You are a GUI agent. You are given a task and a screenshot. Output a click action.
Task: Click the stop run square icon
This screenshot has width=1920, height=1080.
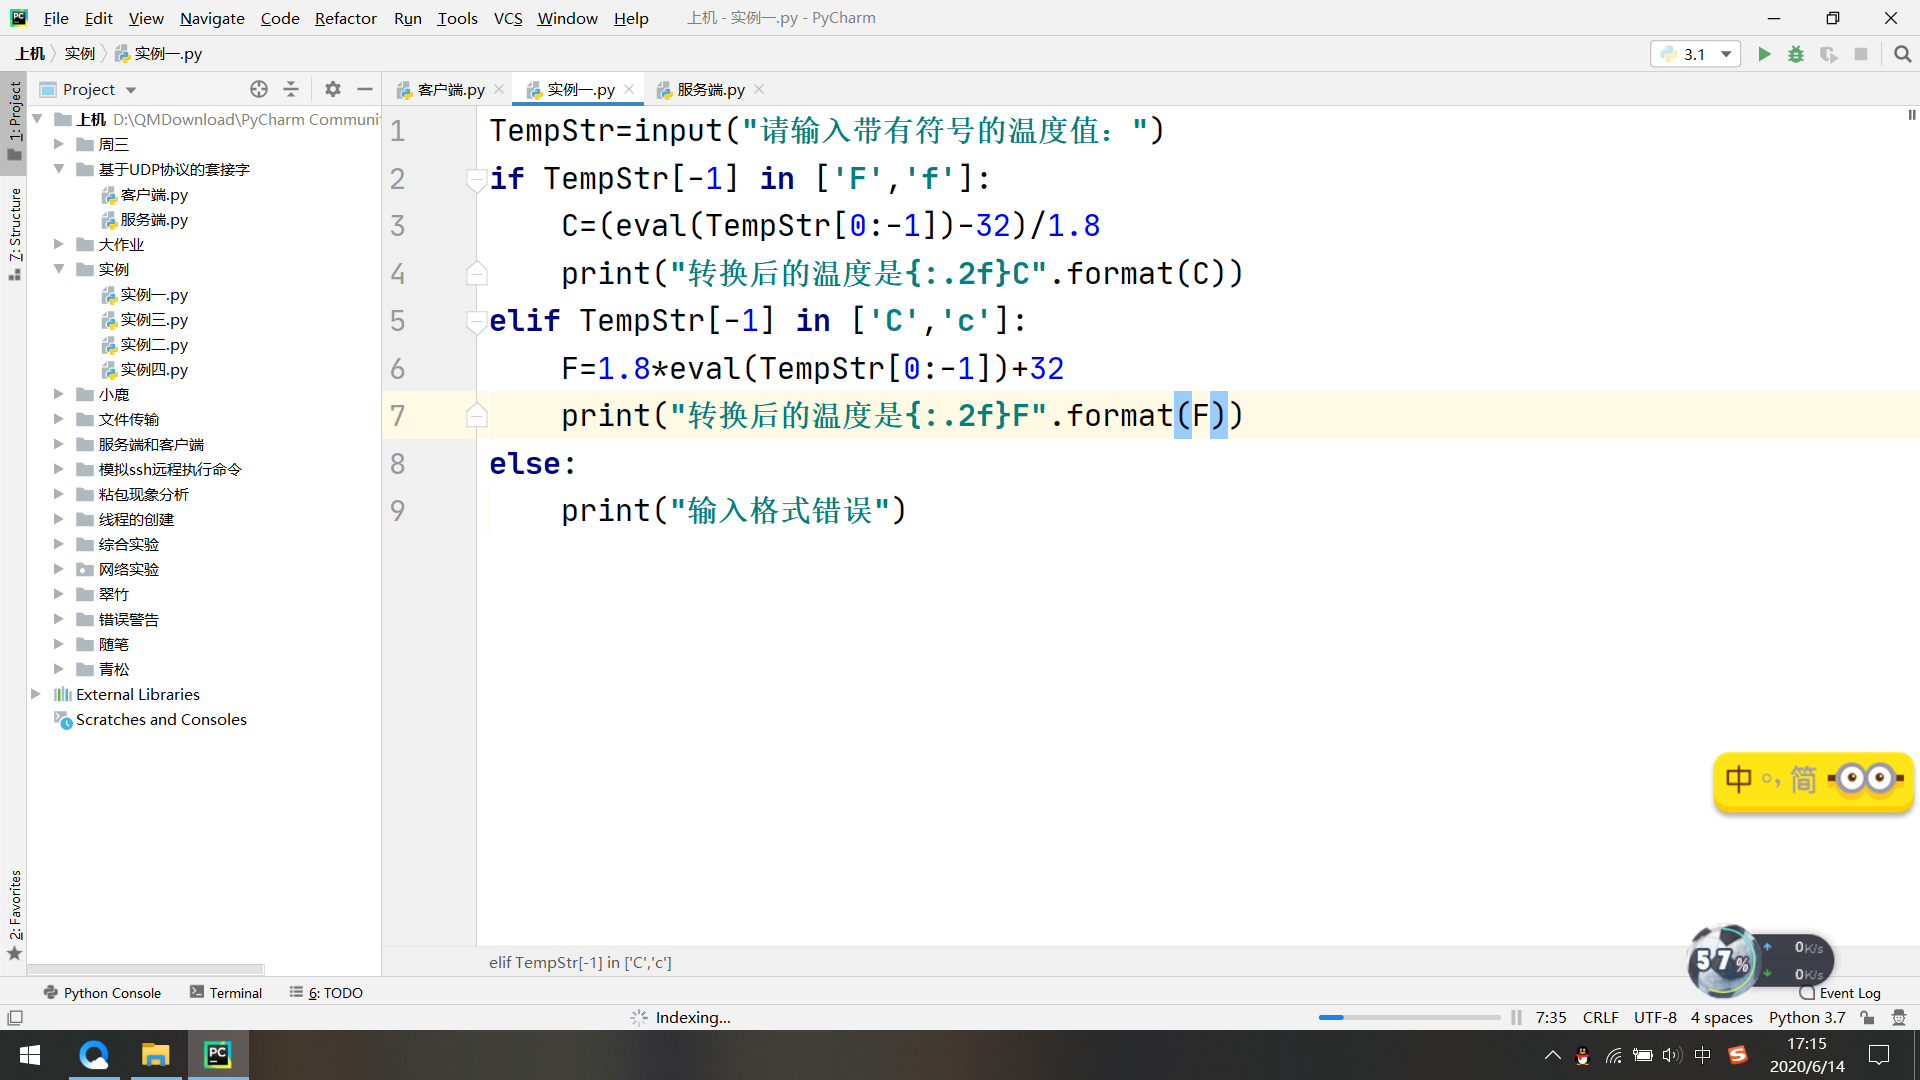click(1861, 54)
